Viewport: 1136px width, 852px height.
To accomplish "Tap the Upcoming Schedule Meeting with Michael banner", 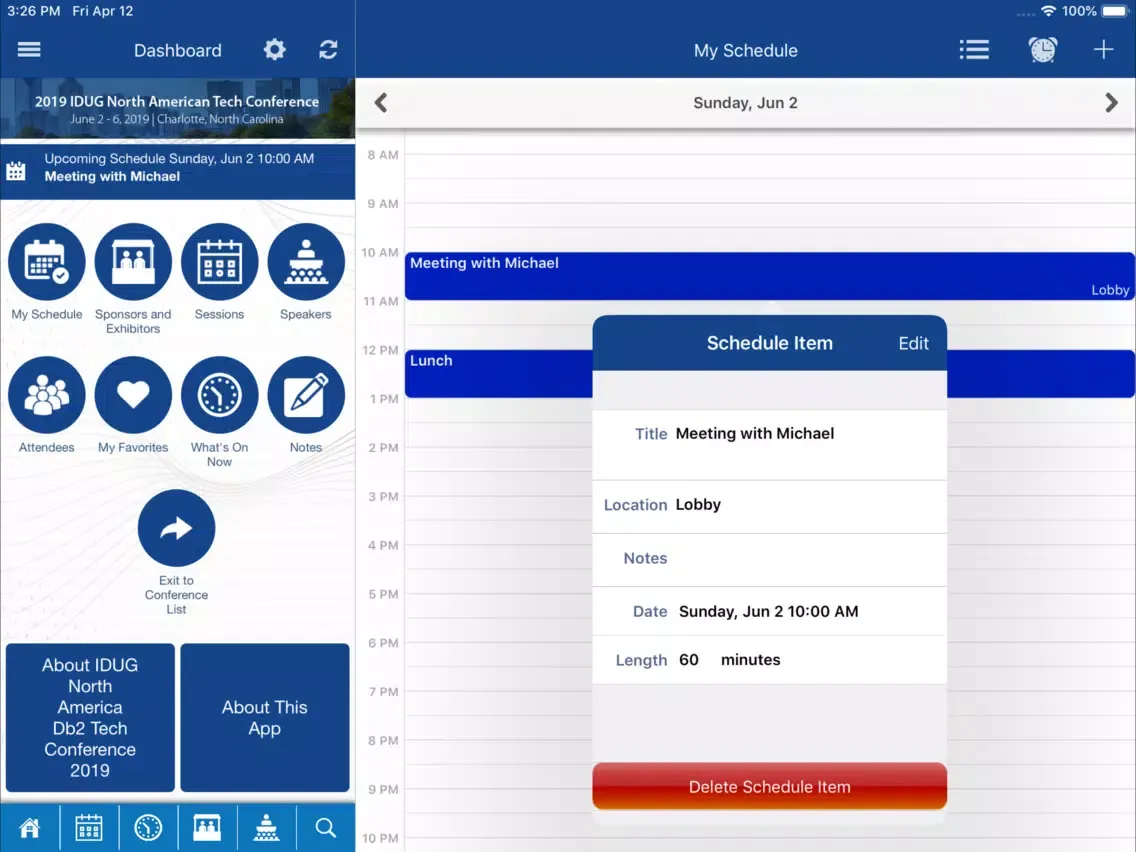I will (x=178, y=171).
